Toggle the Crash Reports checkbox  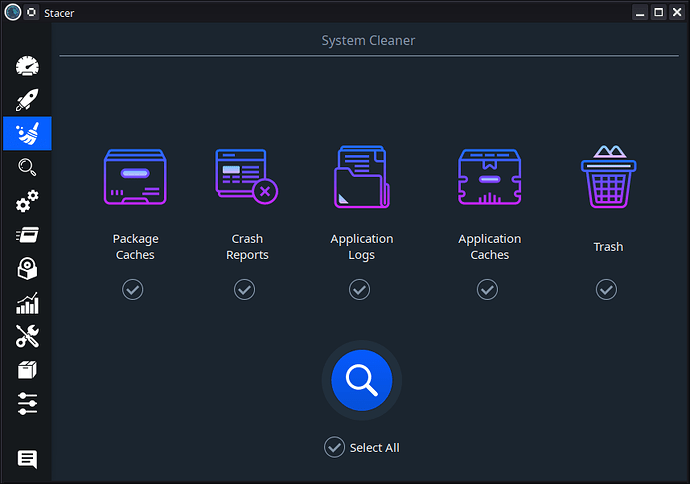point(244,290)
